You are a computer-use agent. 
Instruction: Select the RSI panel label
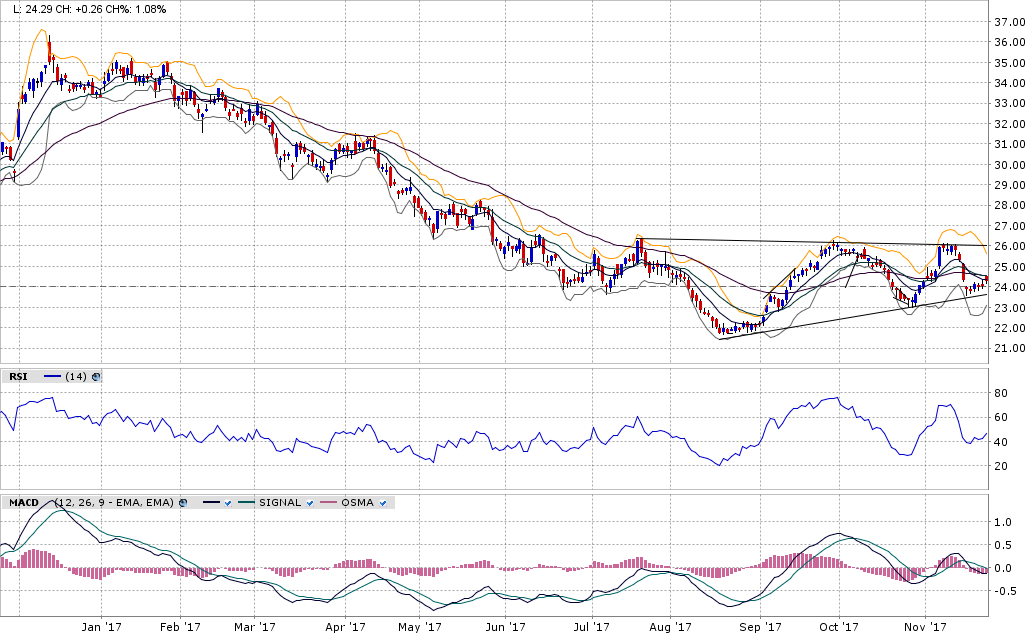click(18, 377)
